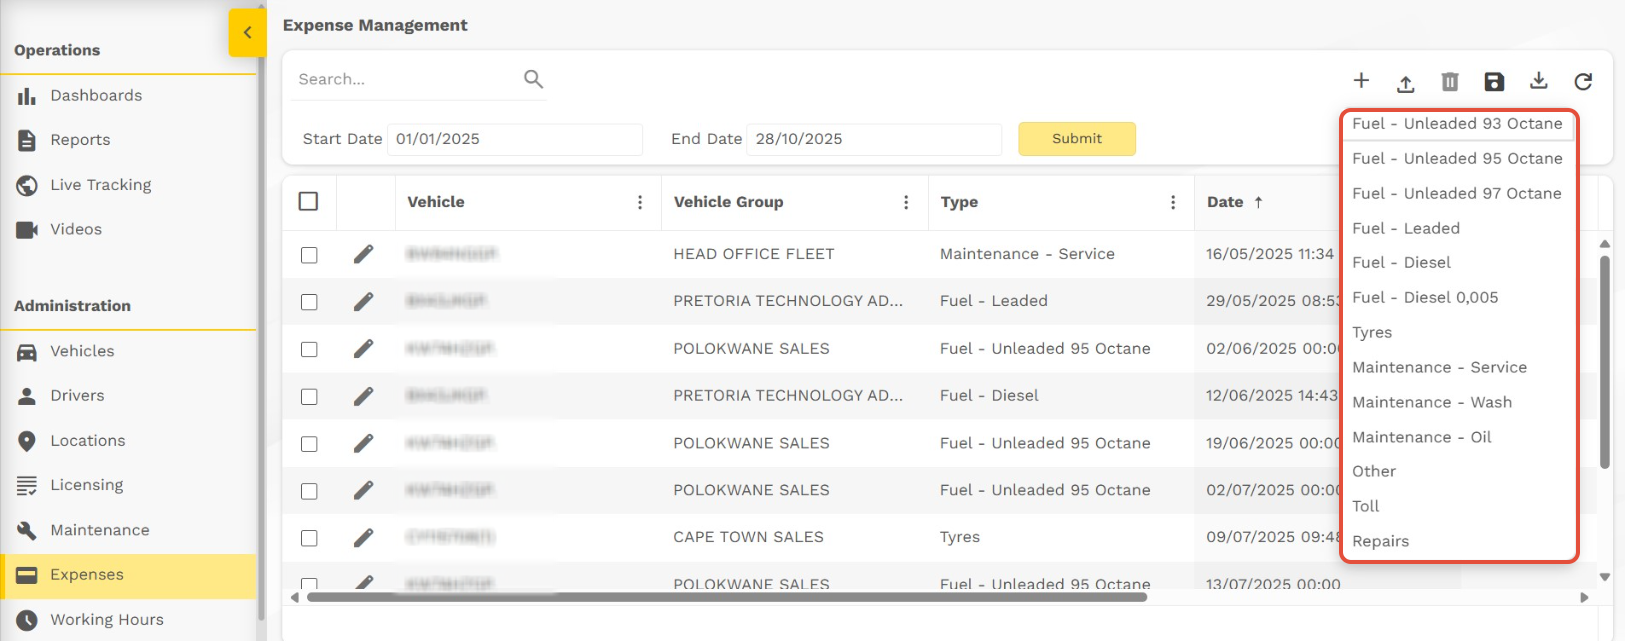Select Maintenance - Wash in the dropdown list
The width and height of the screenshot is (1625, 641).
[x=1432, y=402]
